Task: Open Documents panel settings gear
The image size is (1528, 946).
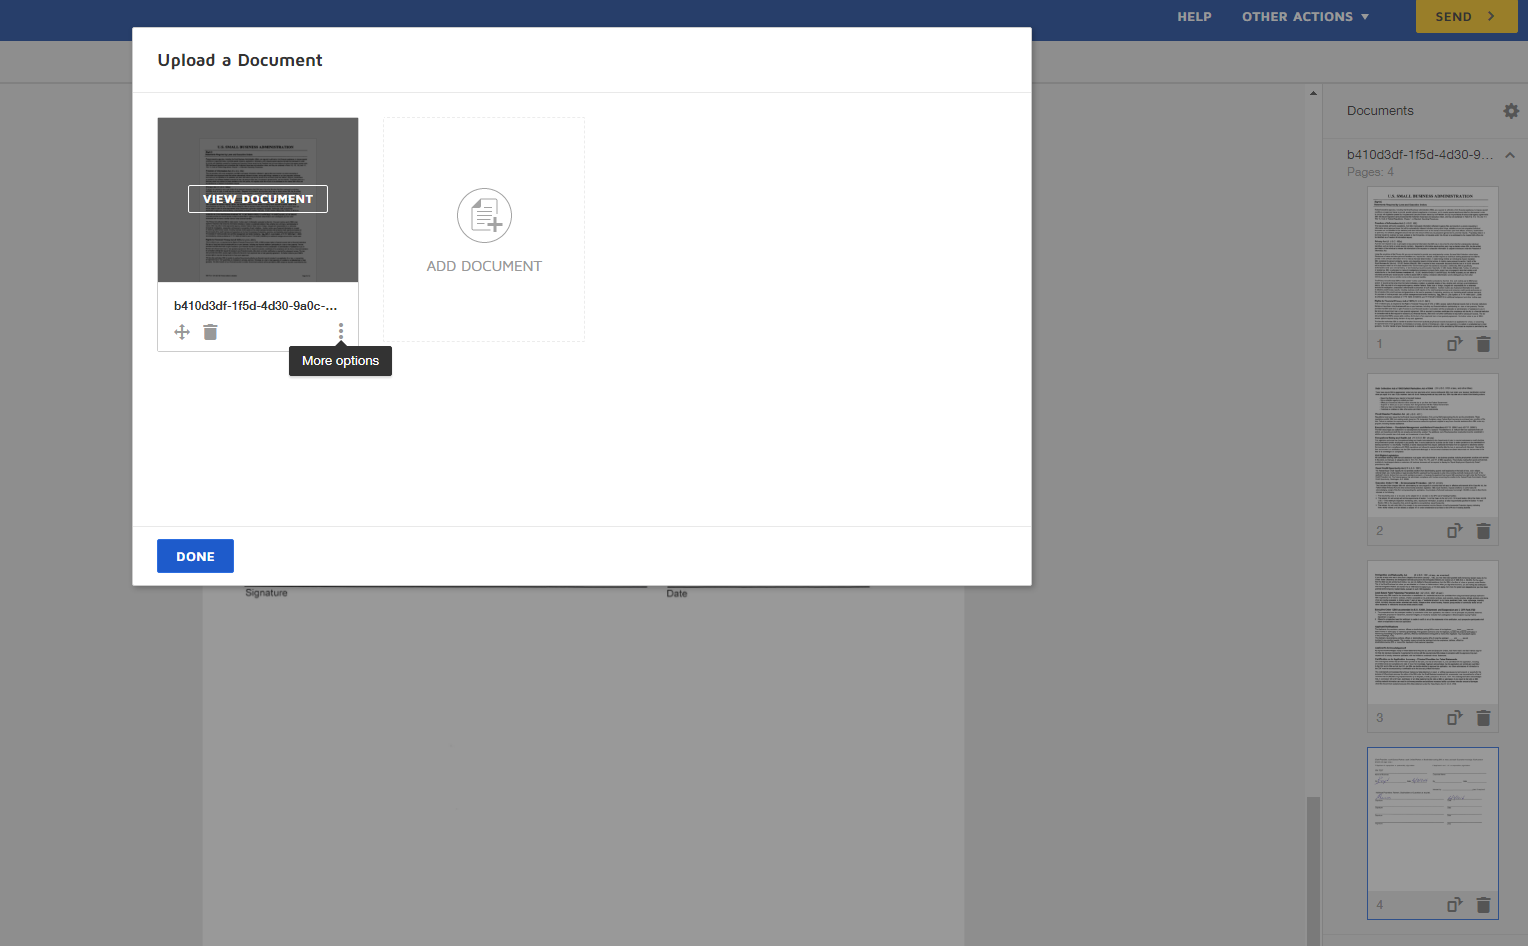Action: tap(1511, 111)
